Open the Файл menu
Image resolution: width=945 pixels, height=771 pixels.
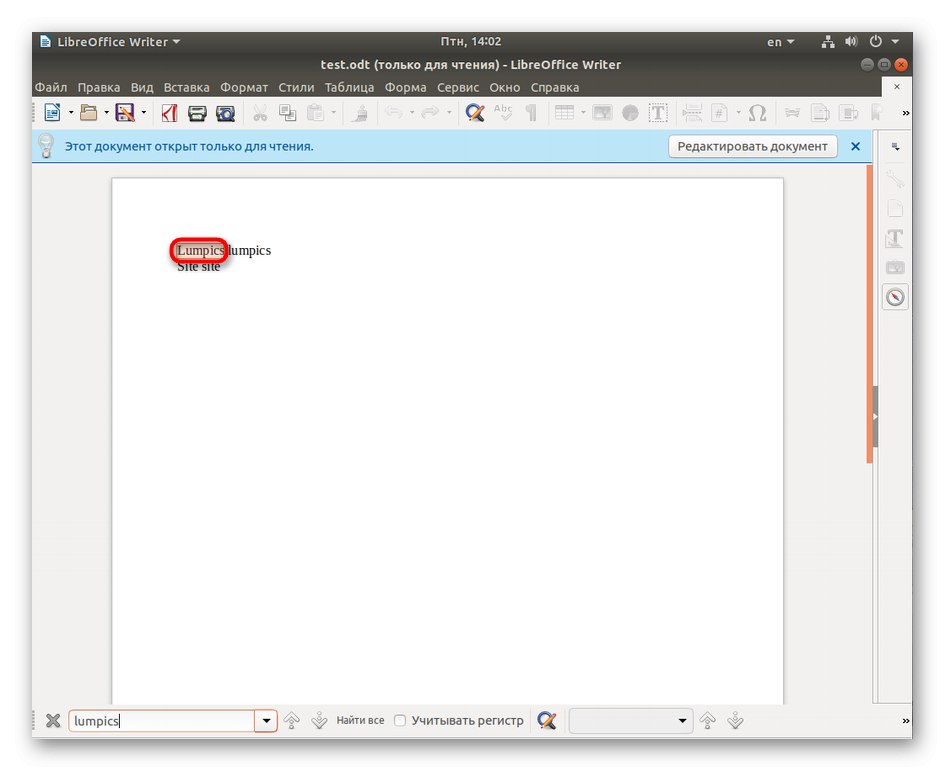[51, 87]
